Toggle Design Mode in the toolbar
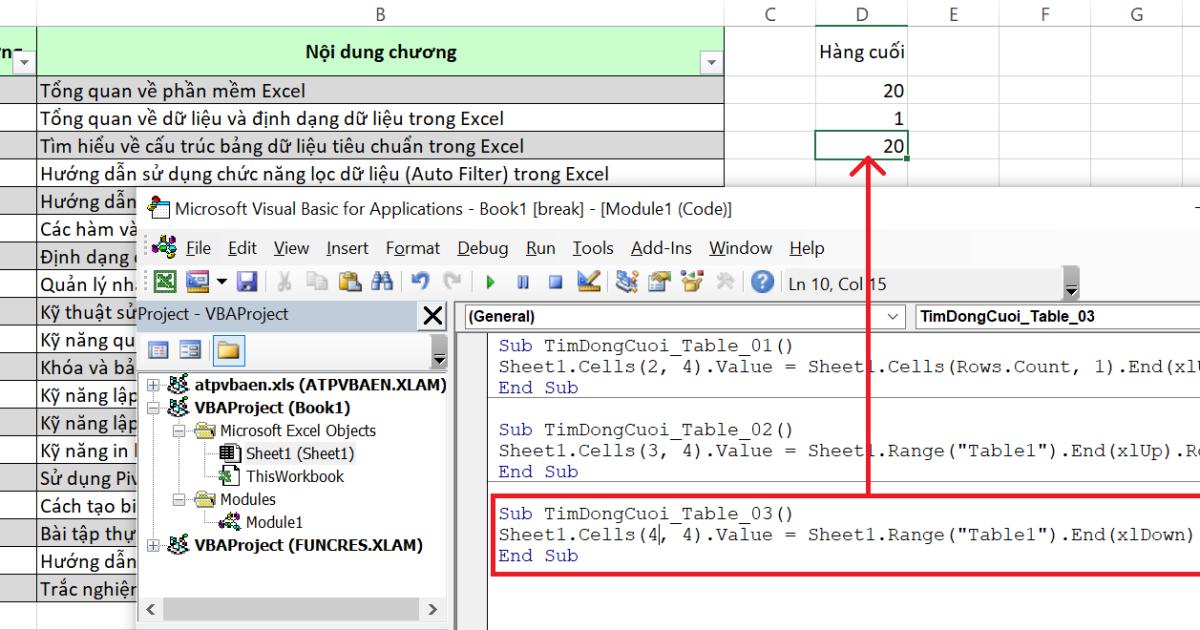This screenshot has width=1200, height=630. [x=586, y=281]
